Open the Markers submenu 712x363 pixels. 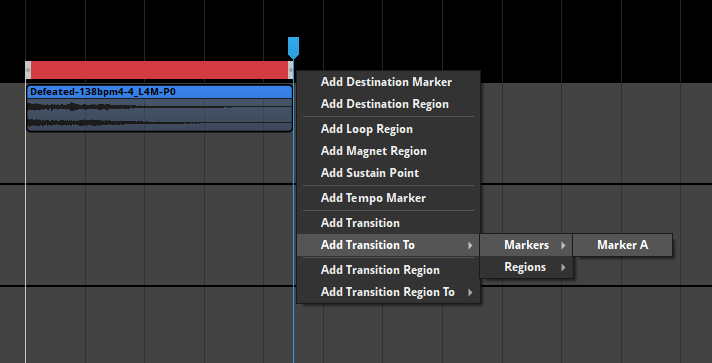click(527, 245)
